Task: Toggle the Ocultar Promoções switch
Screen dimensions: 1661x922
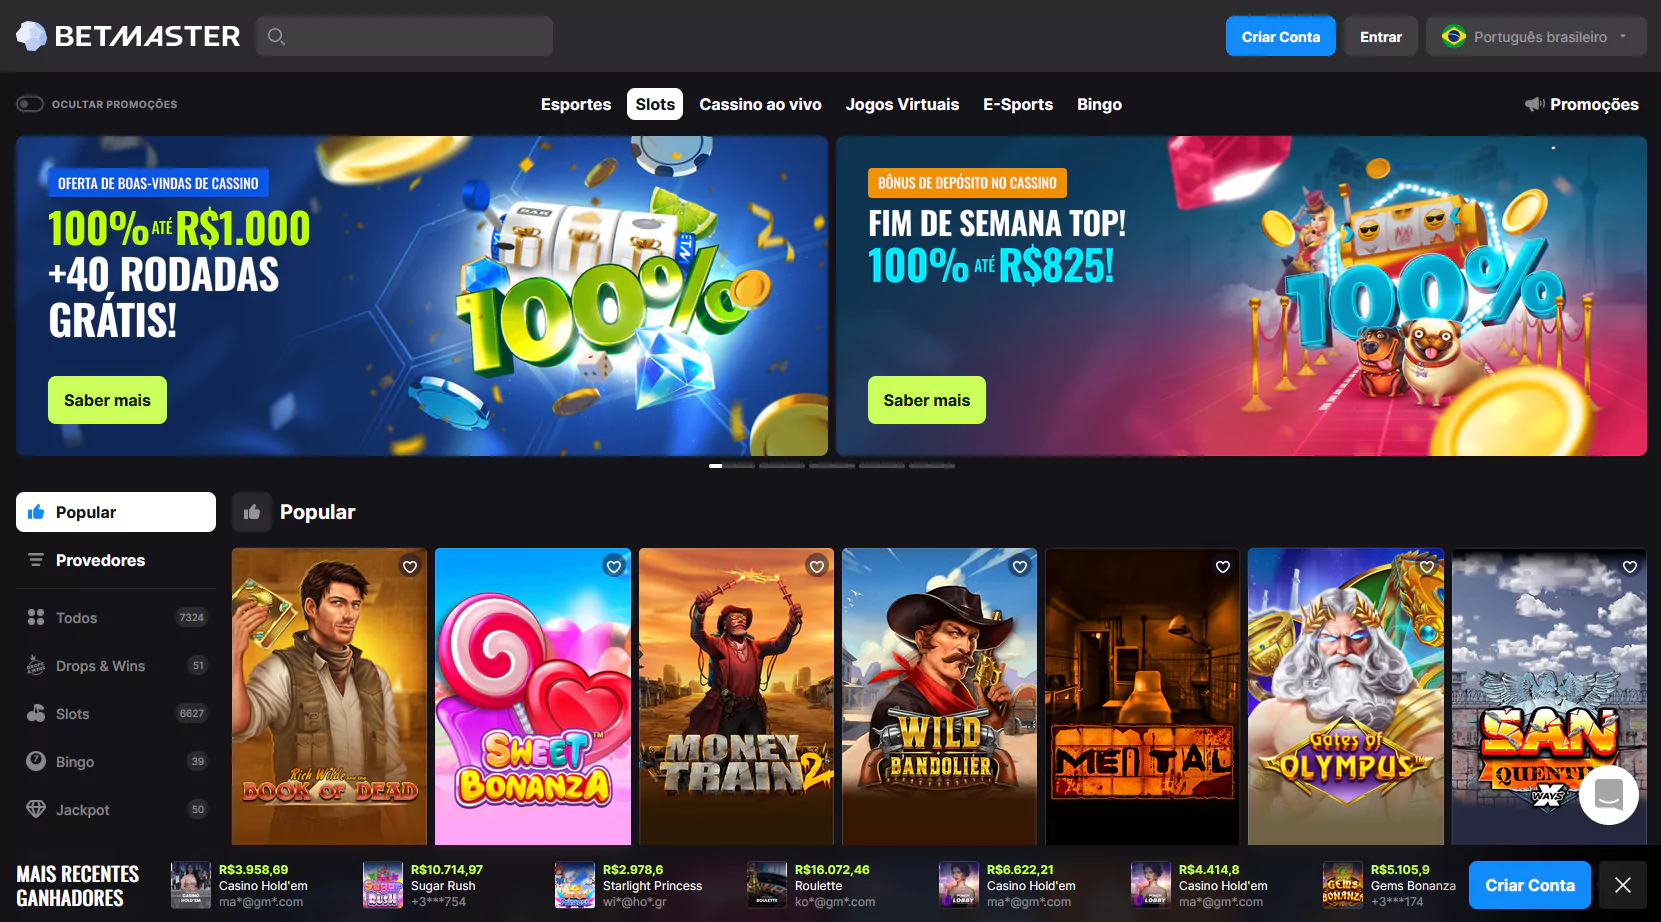Action: pyautogui.click(x=30, y=104)
